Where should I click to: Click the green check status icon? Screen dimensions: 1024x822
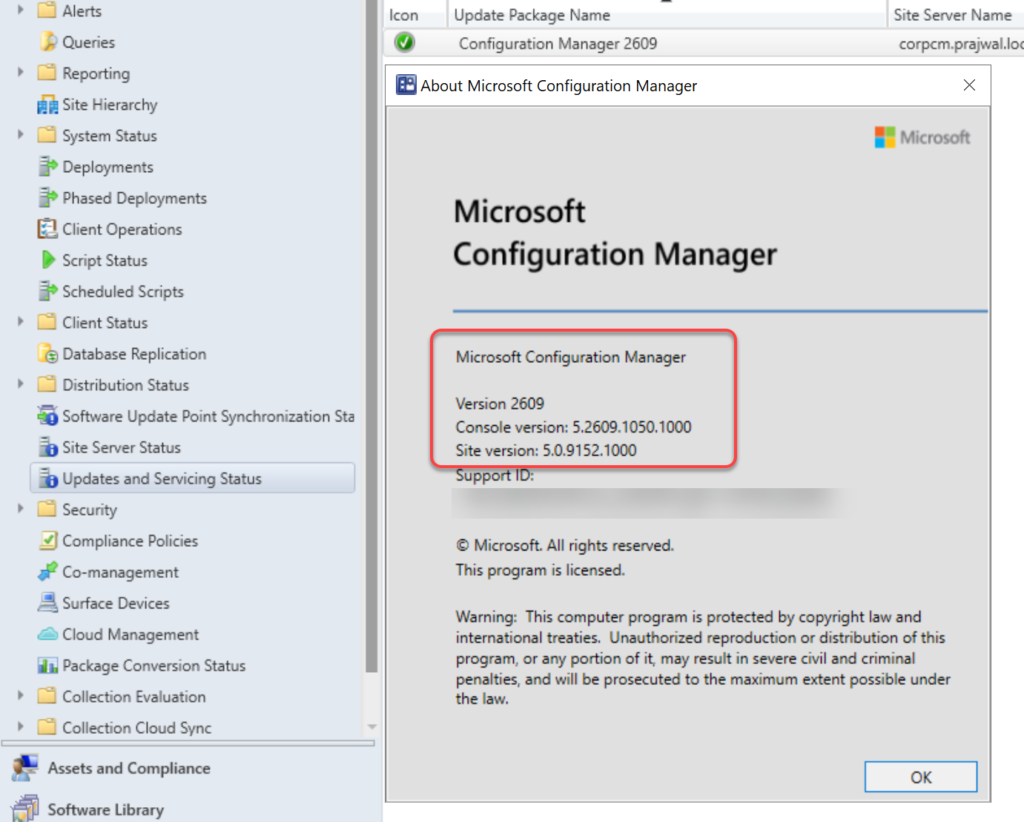coord(404,42)
